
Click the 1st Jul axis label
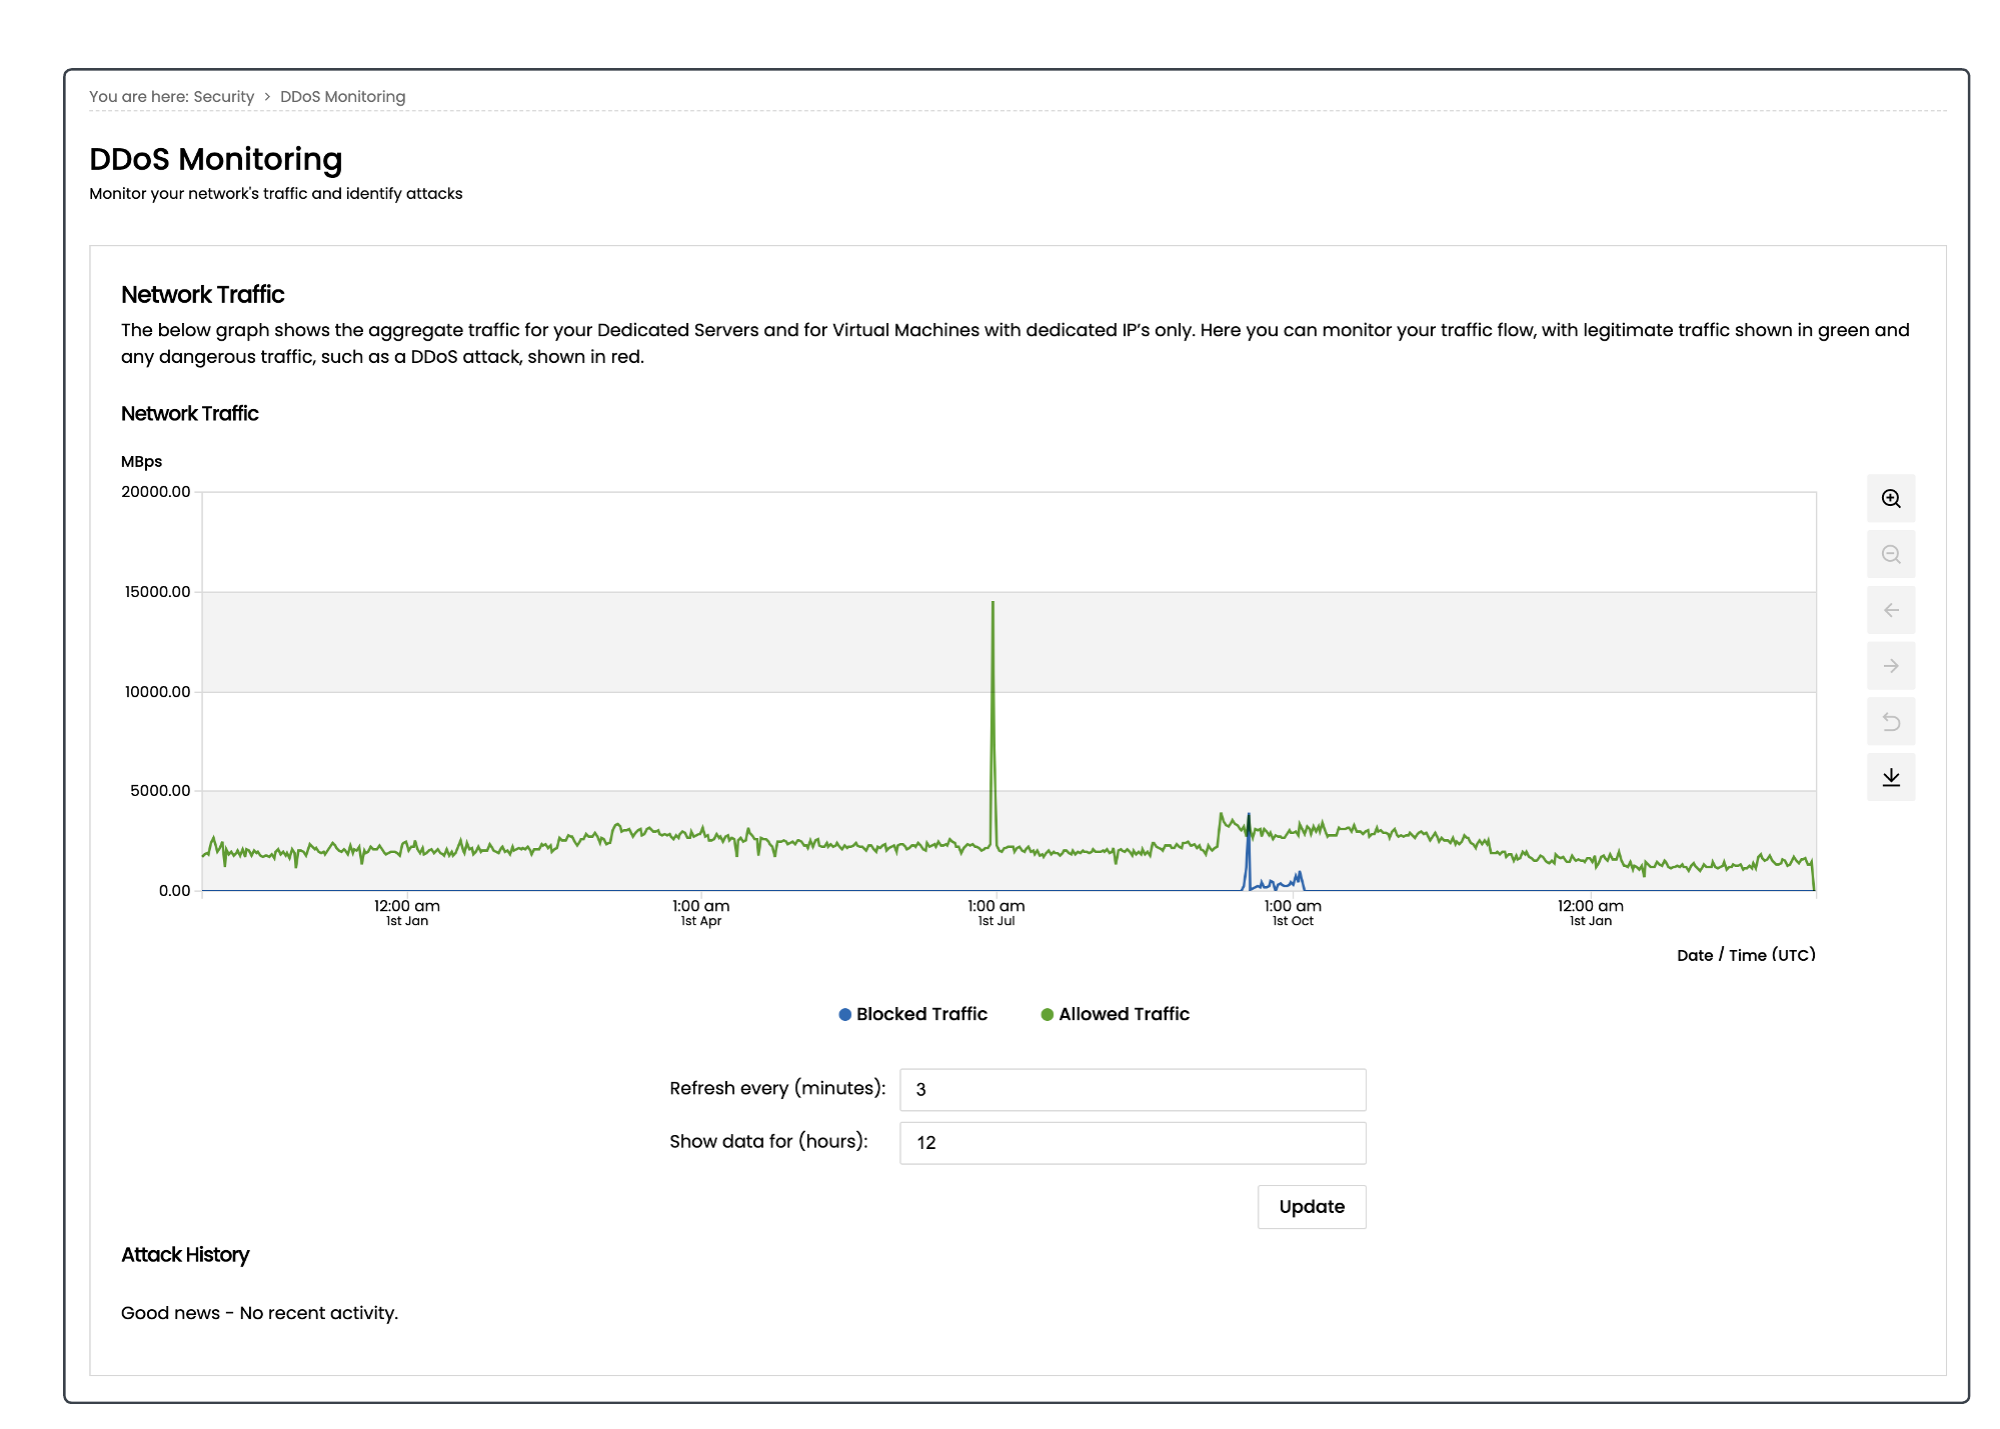996,921
